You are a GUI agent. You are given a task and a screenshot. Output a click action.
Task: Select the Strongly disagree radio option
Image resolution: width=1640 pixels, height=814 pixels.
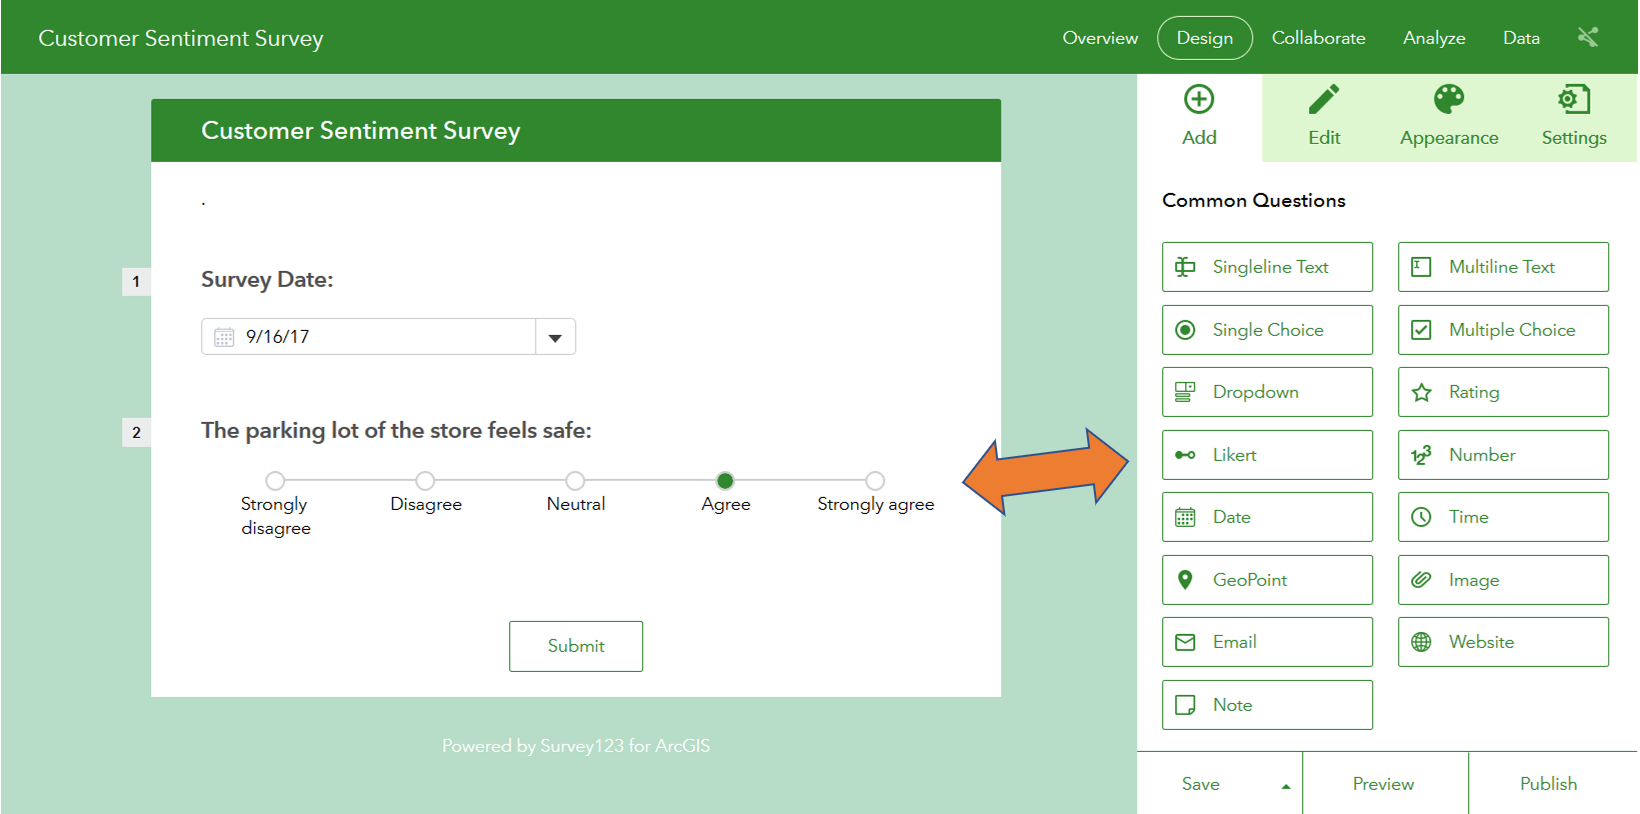pos(276,481)
